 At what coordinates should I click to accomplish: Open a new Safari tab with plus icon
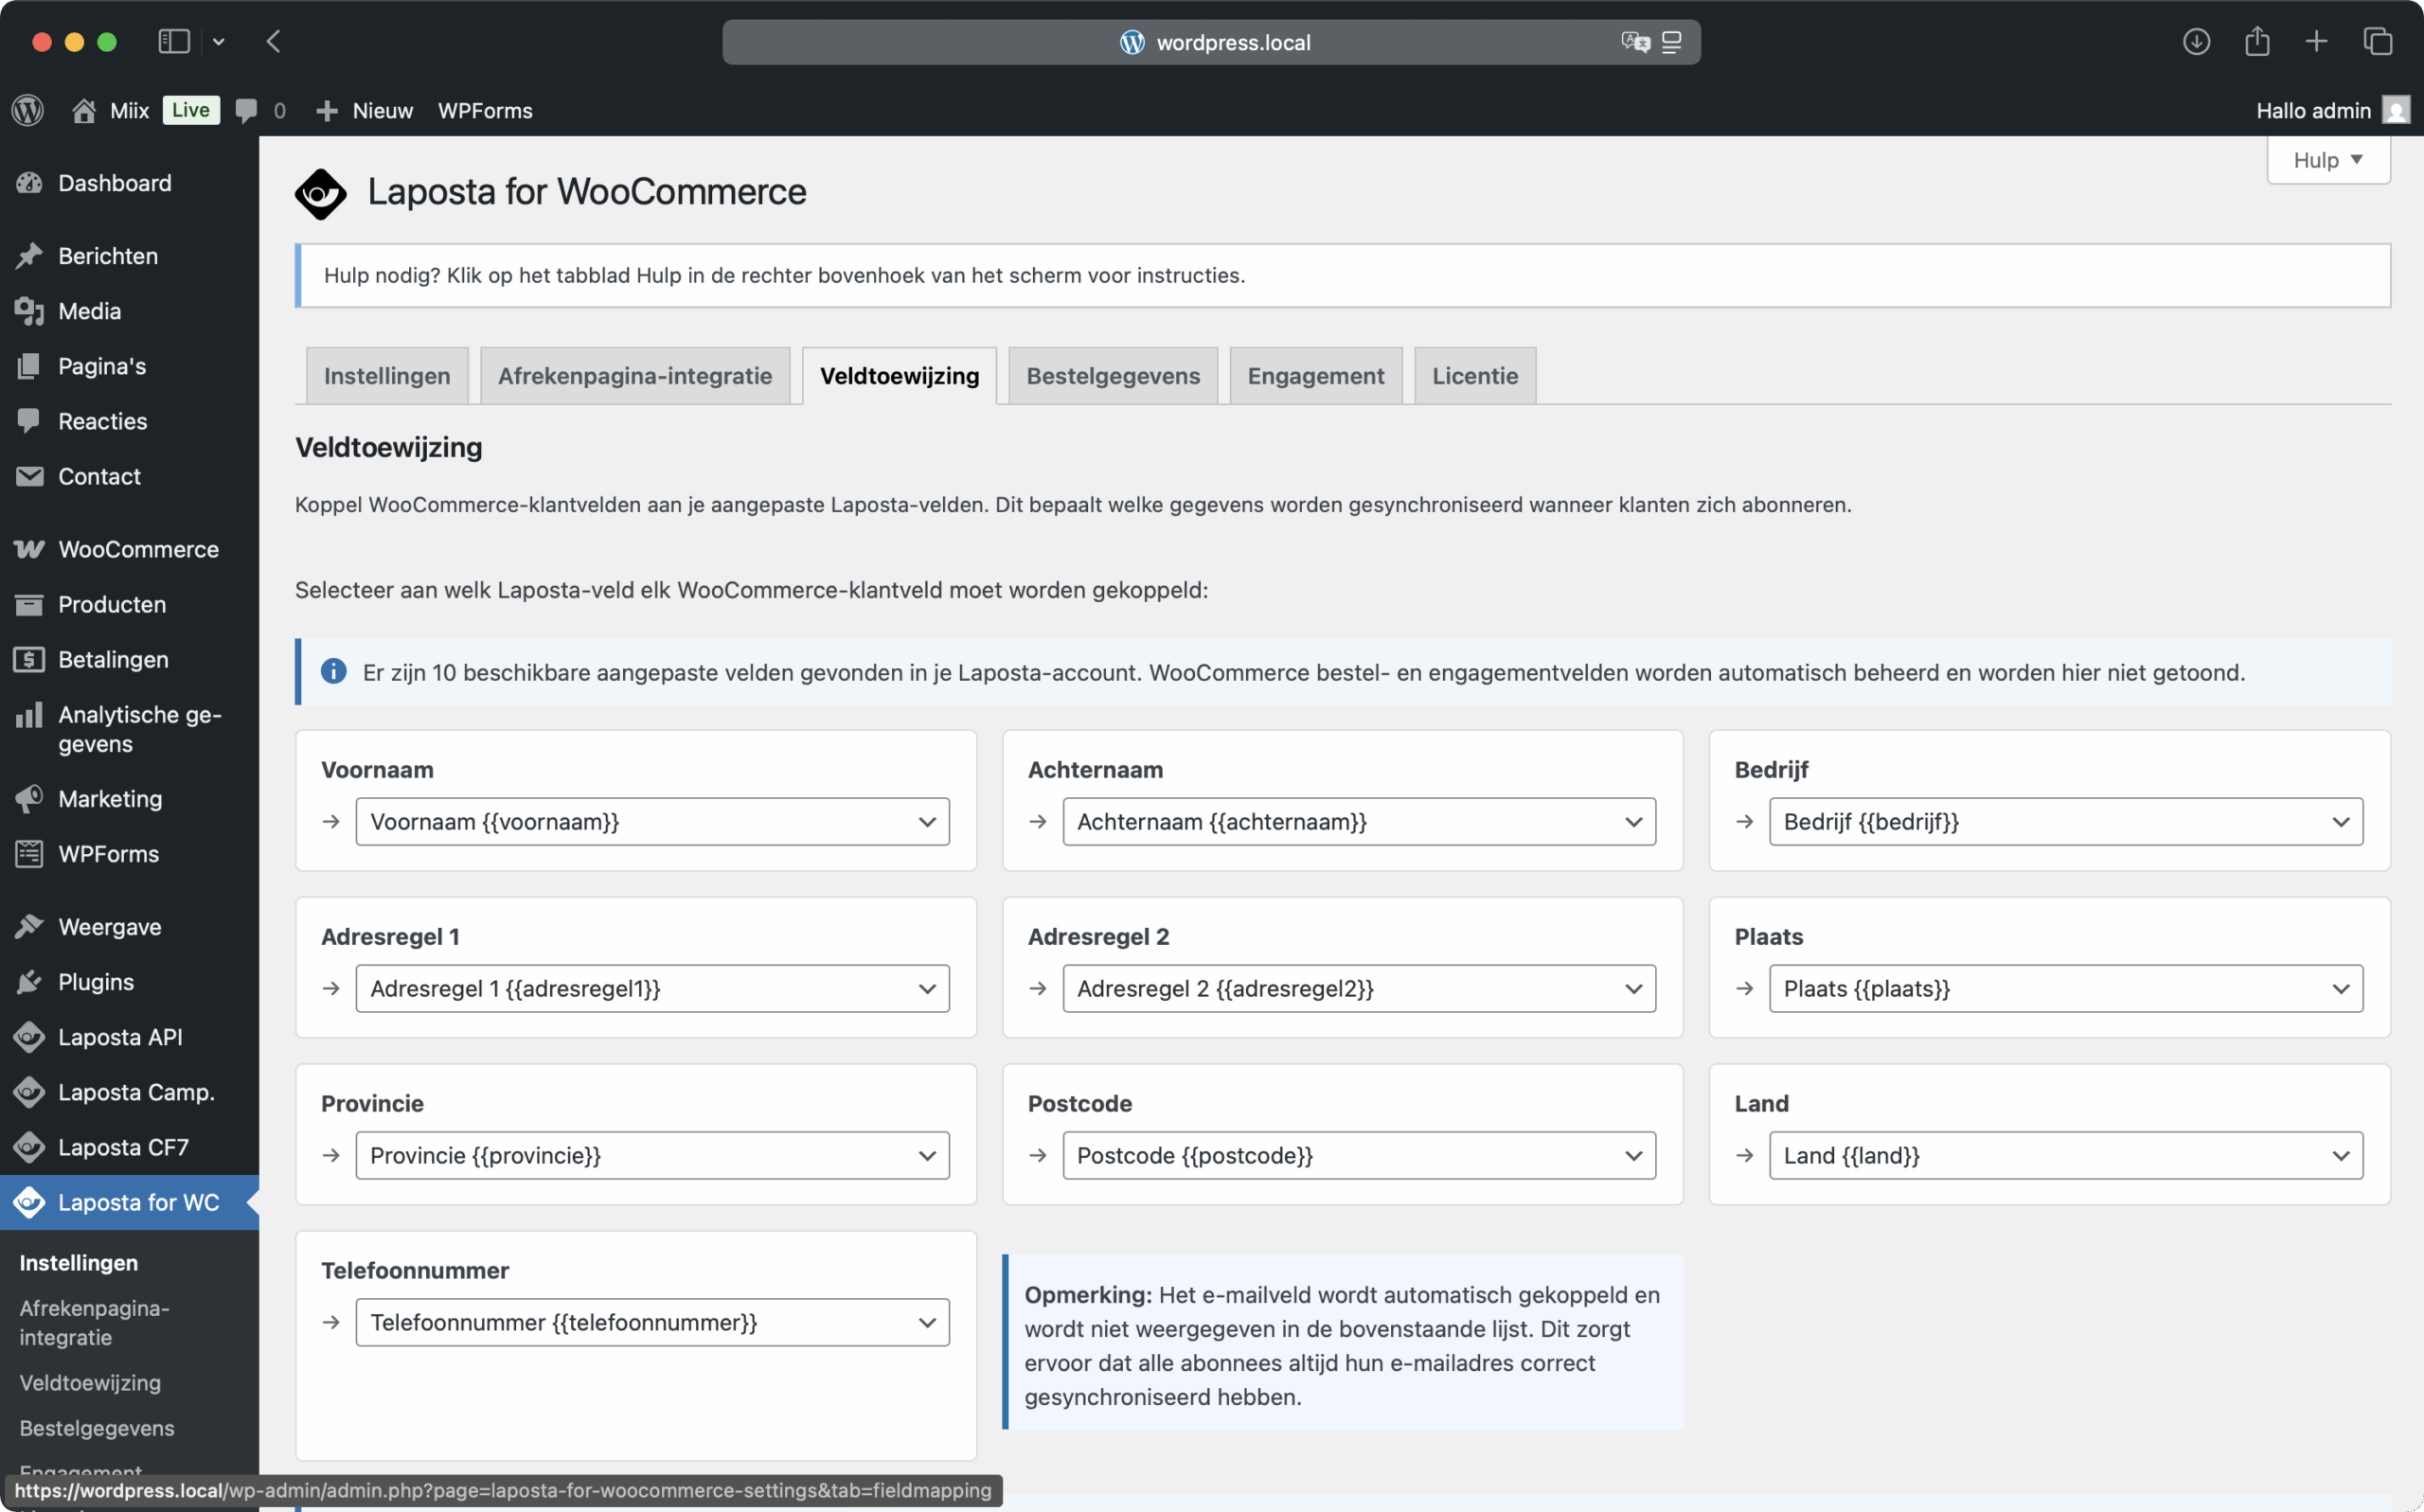click(x=2316, y=41)
